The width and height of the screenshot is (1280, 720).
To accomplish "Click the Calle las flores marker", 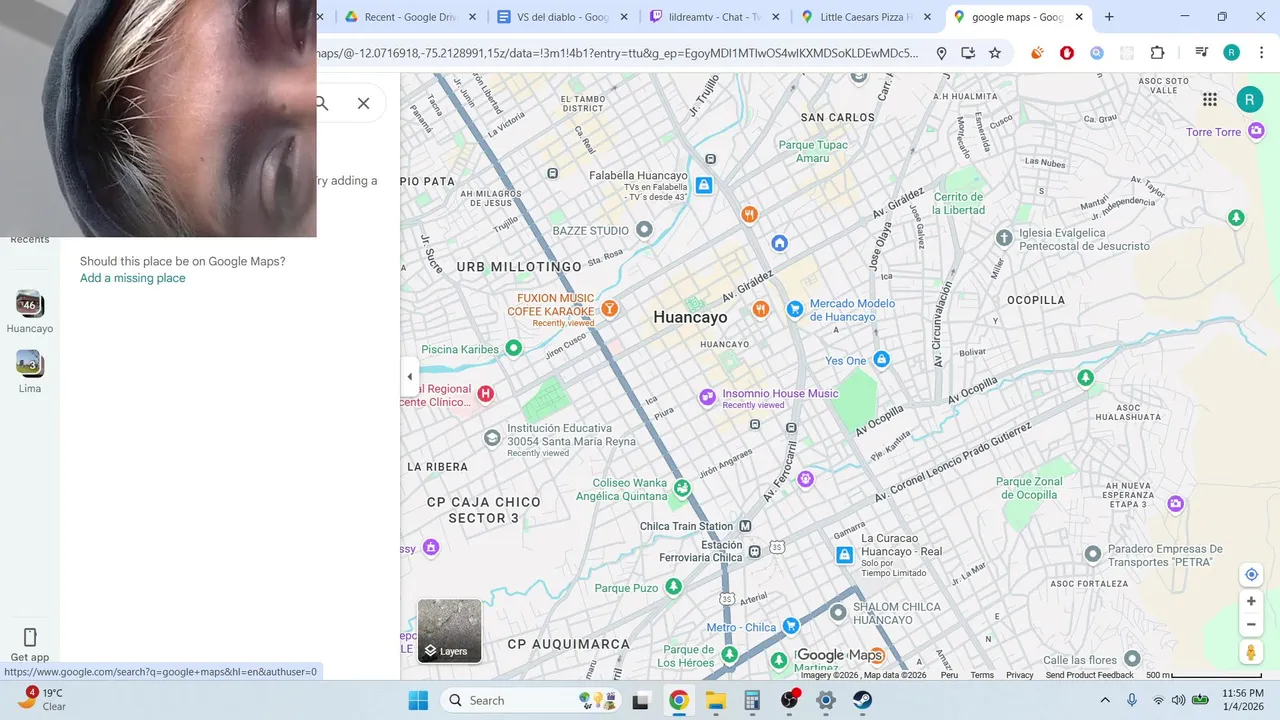I will click(x=1132, y=658).
